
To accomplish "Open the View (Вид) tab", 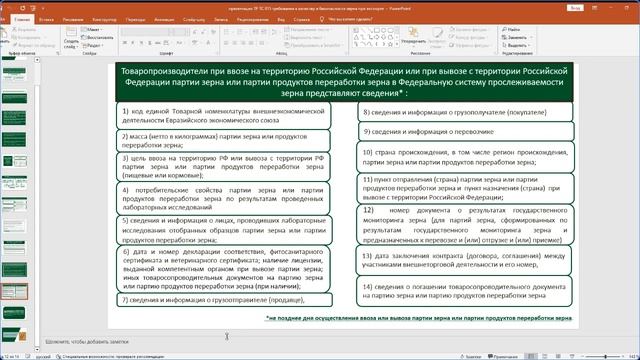I will 281,19.
